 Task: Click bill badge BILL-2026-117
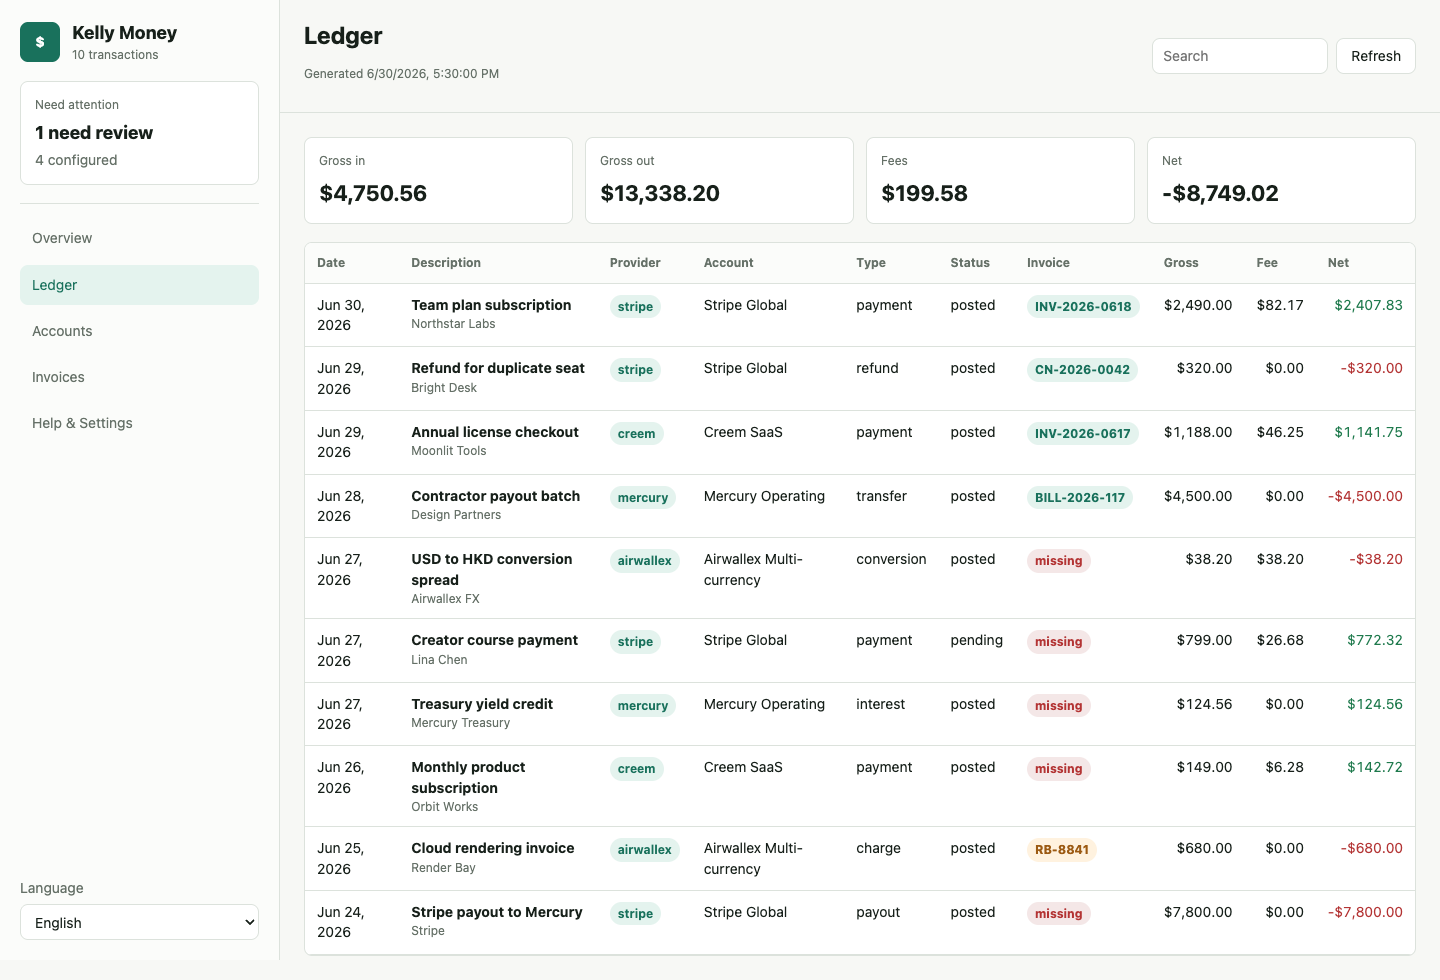[x=1080, y=498]
